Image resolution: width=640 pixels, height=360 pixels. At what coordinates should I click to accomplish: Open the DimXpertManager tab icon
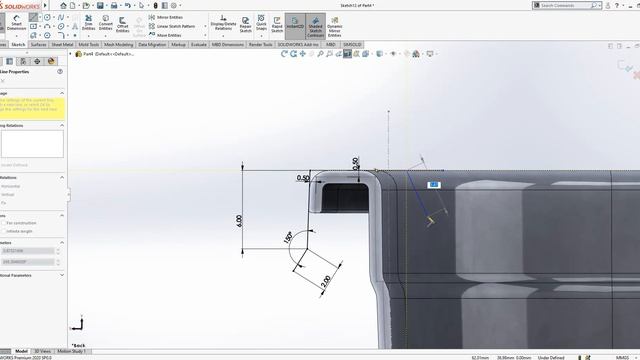pyautogui.click(x=37, y=61)
